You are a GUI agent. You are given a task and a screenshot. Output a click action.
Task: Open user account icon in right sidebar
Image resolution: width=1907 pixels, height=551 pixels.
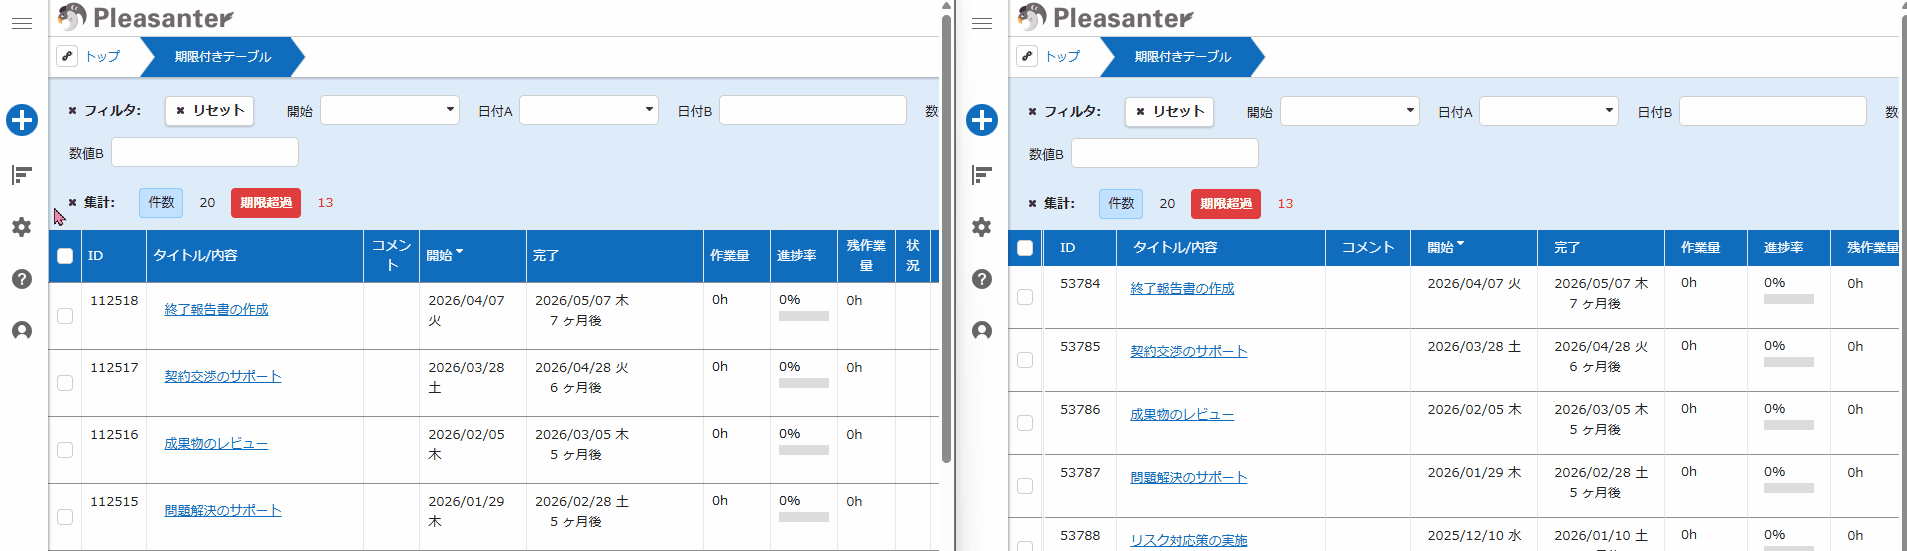[x=982, y=331]
